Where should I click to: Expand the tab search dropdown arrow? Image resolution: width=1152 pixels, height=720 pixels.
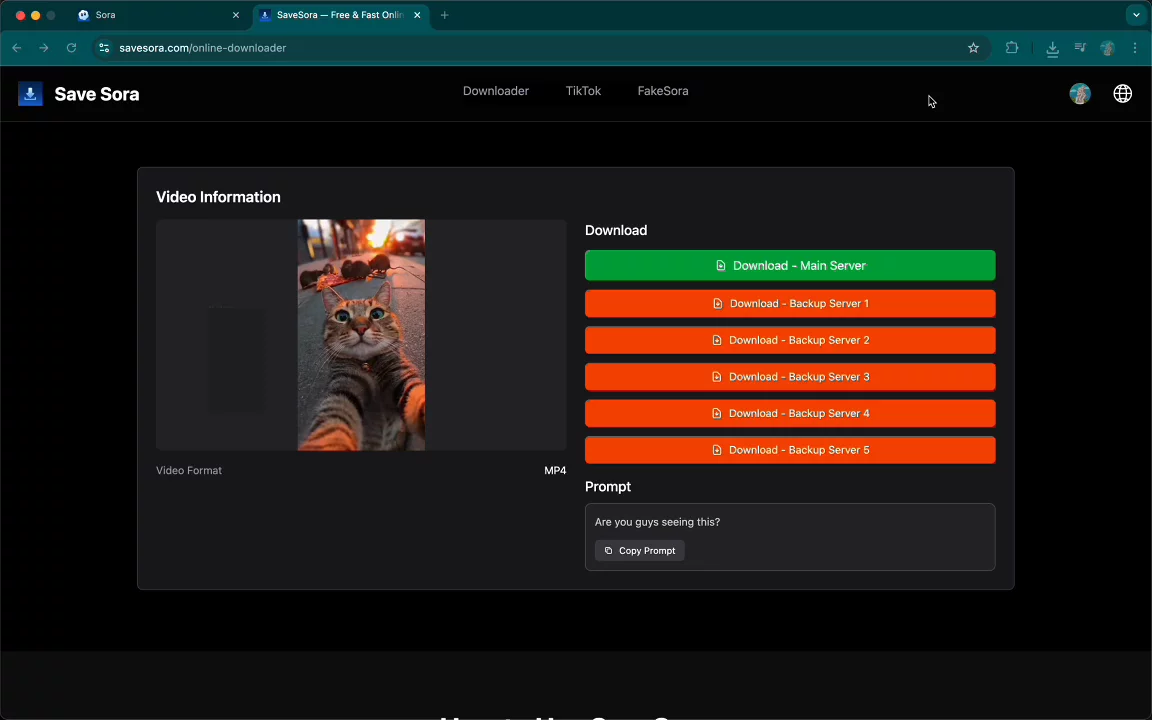pos(1136,15)
